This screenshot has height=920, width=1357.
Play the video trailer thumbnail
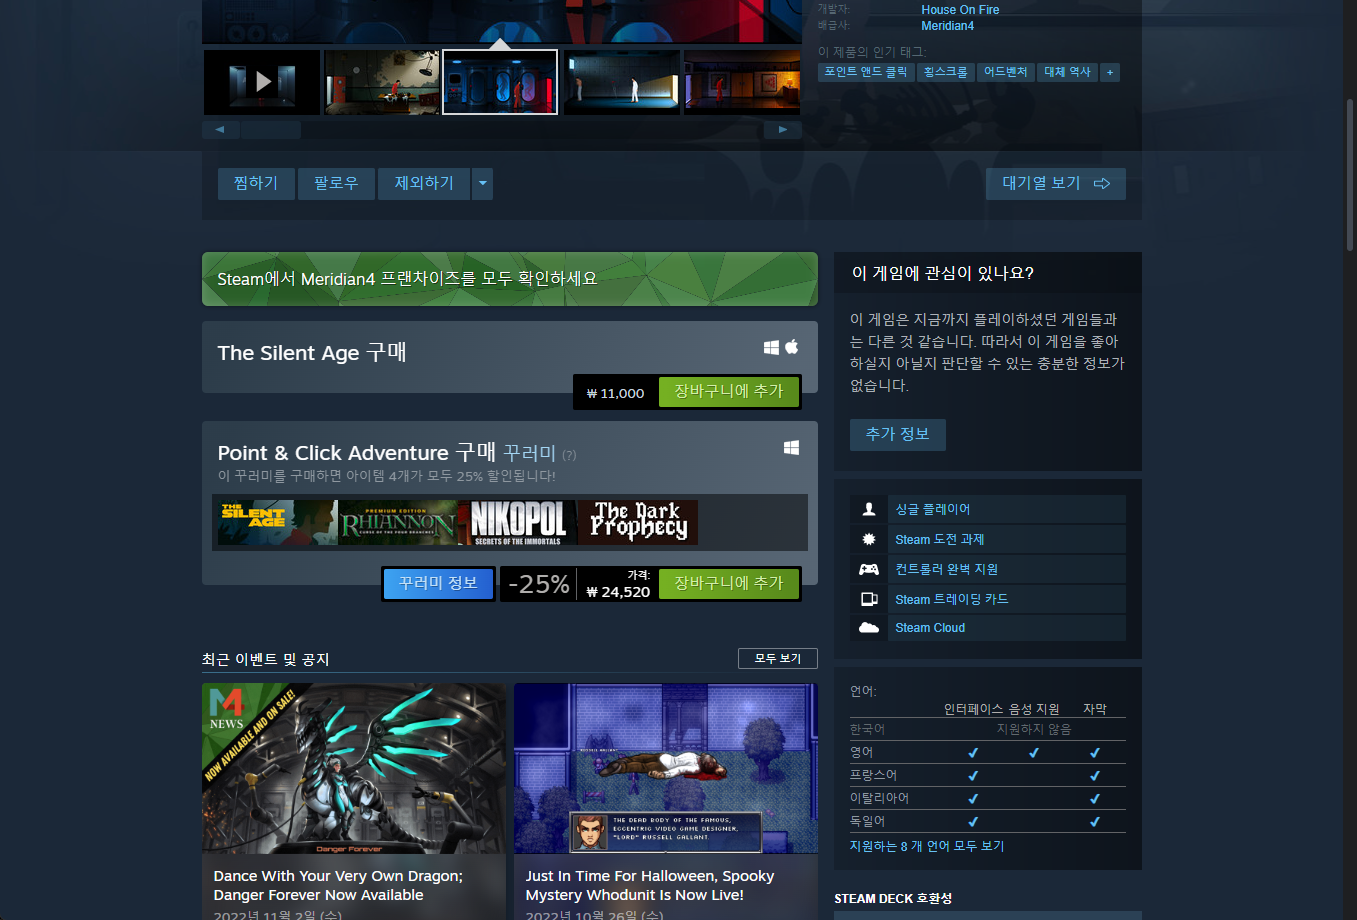[262, 82]
